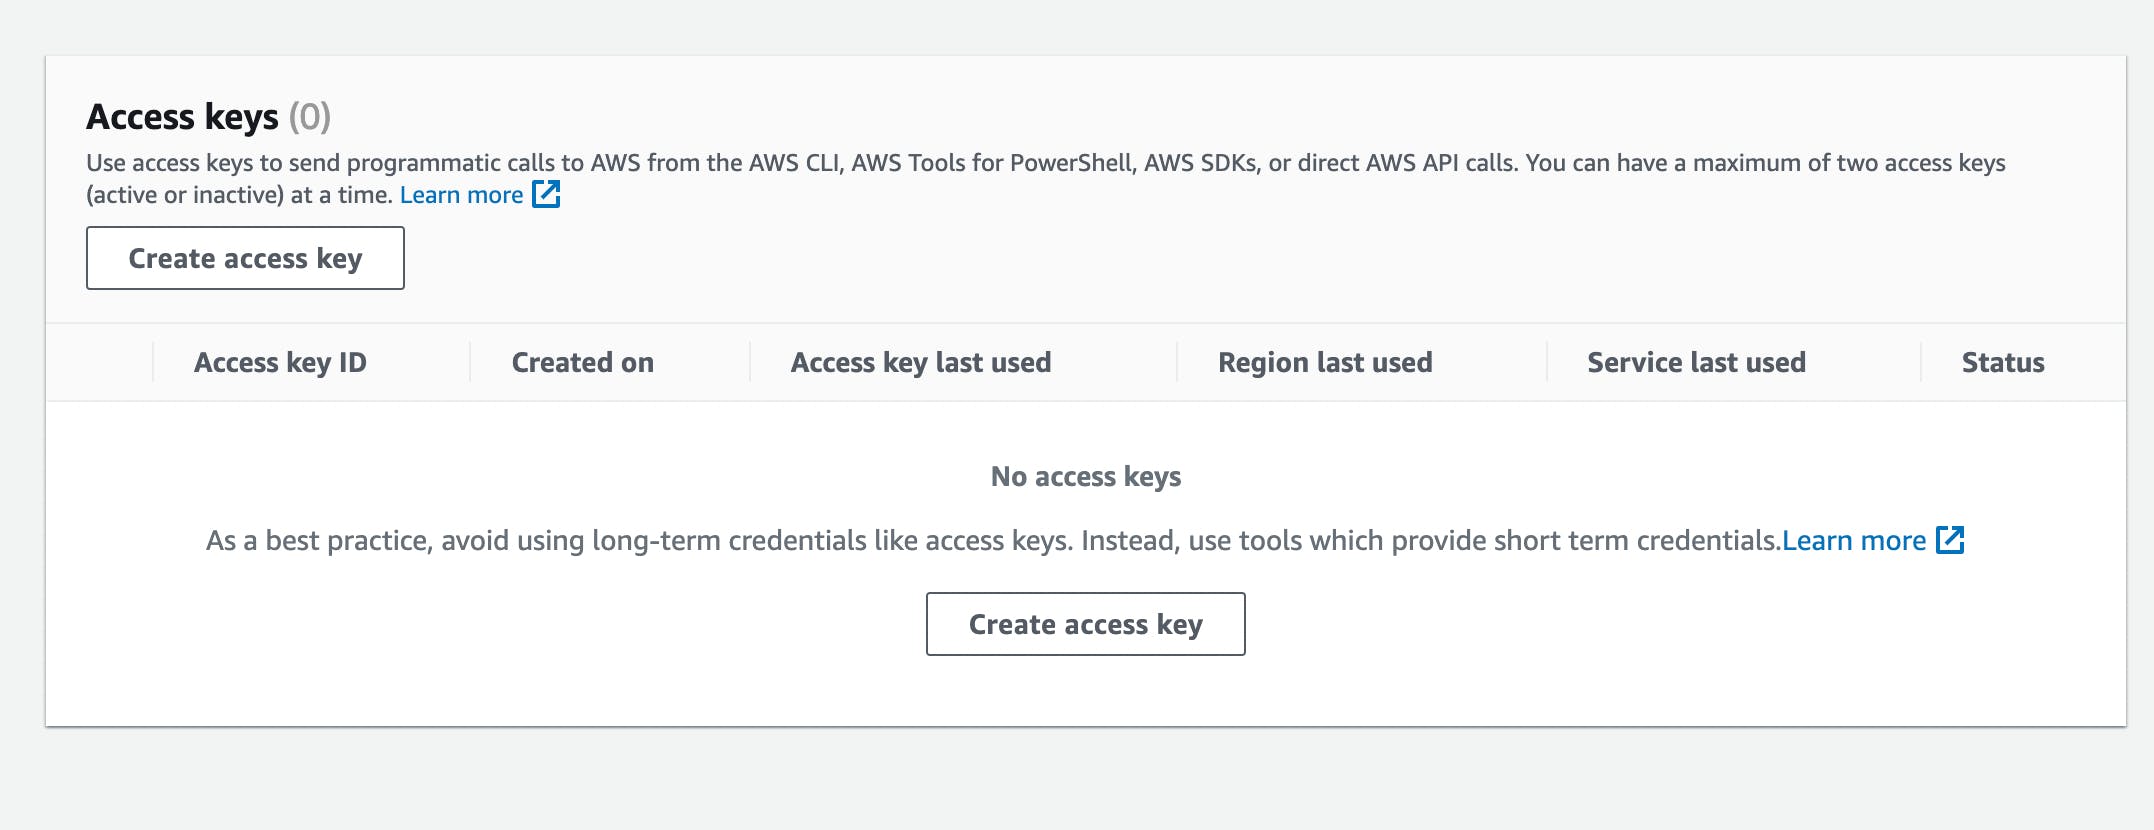Click the Access key ID column header
This screenshot has width=2154, height=830.
(280, 362)
